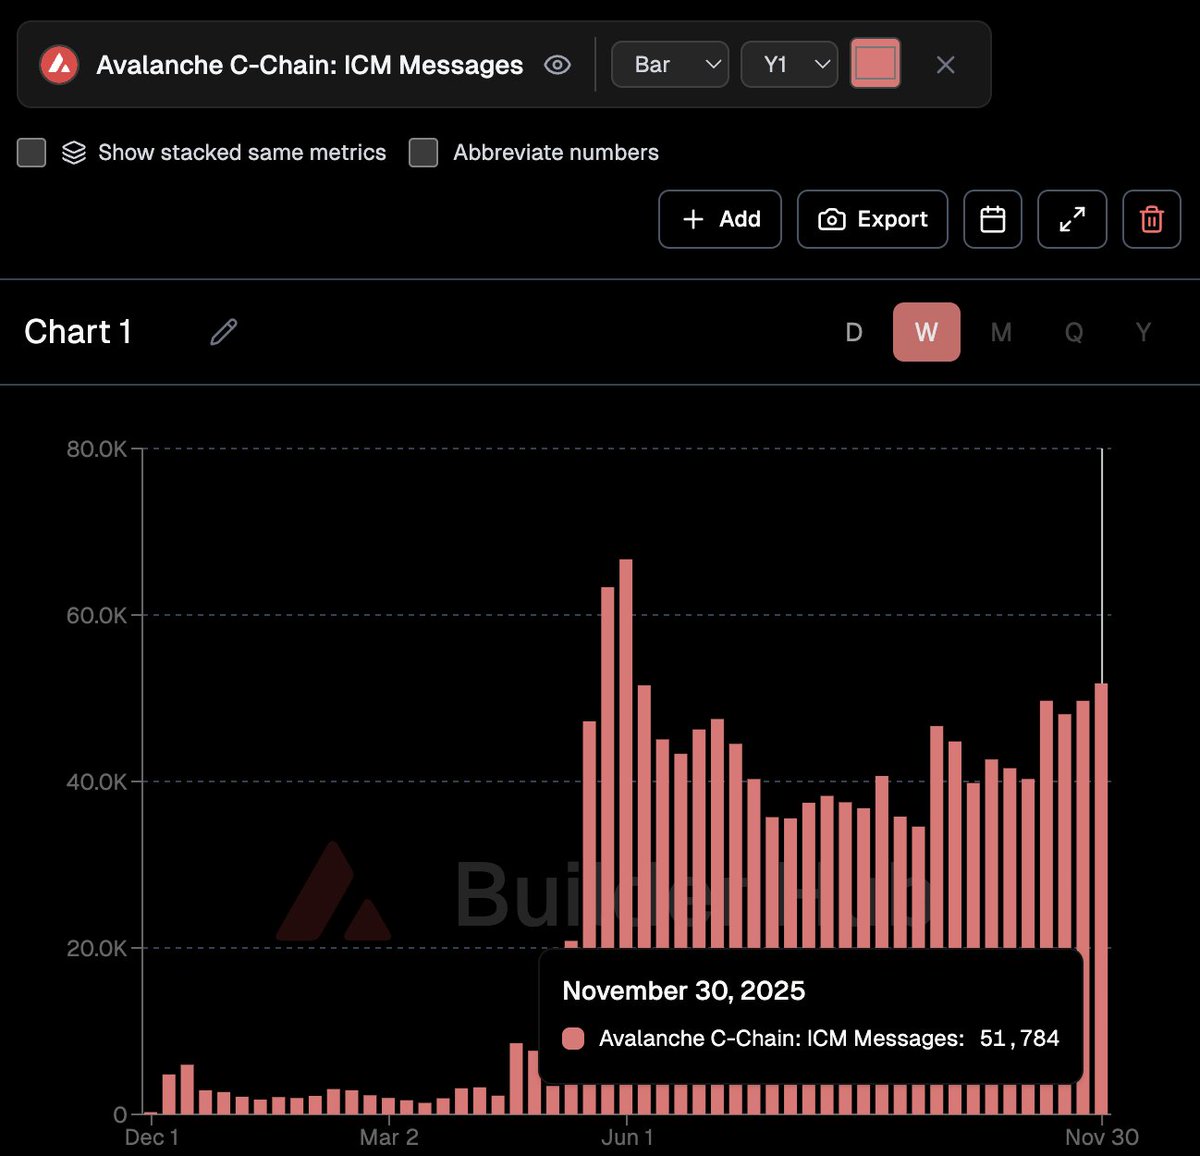Image resolution: width=1200 pixels, height=1156 pixels.
Task: Switch to yearly Y interval
Action: [1143, 332]
